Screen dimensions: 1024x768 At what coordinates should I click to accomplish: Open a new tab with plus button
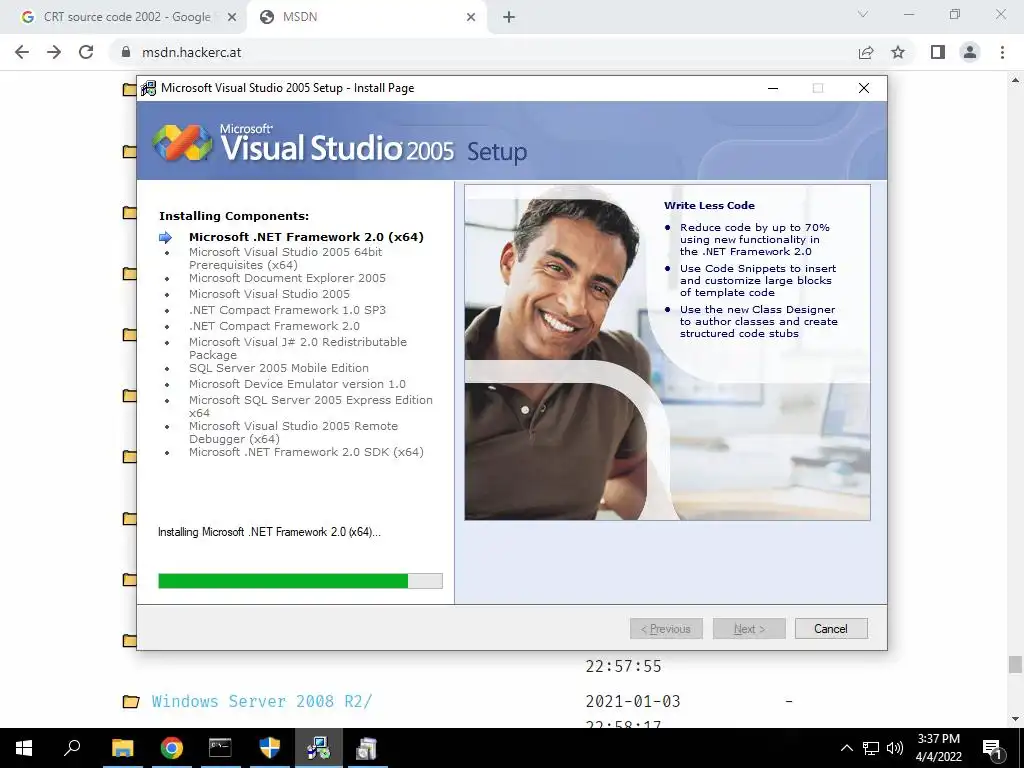[x=509, y=17]
